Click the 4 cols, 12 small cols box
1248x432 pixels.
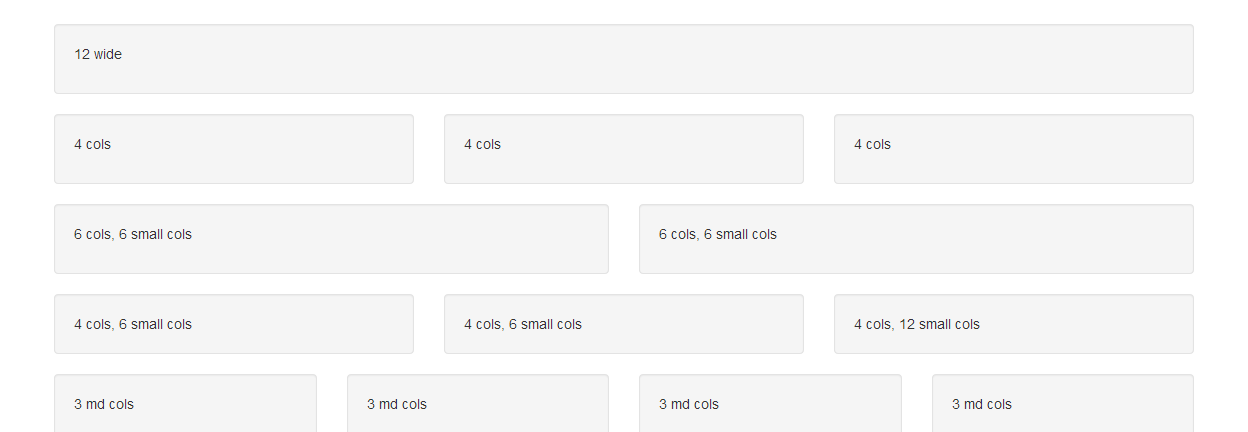click(1014, 324)
